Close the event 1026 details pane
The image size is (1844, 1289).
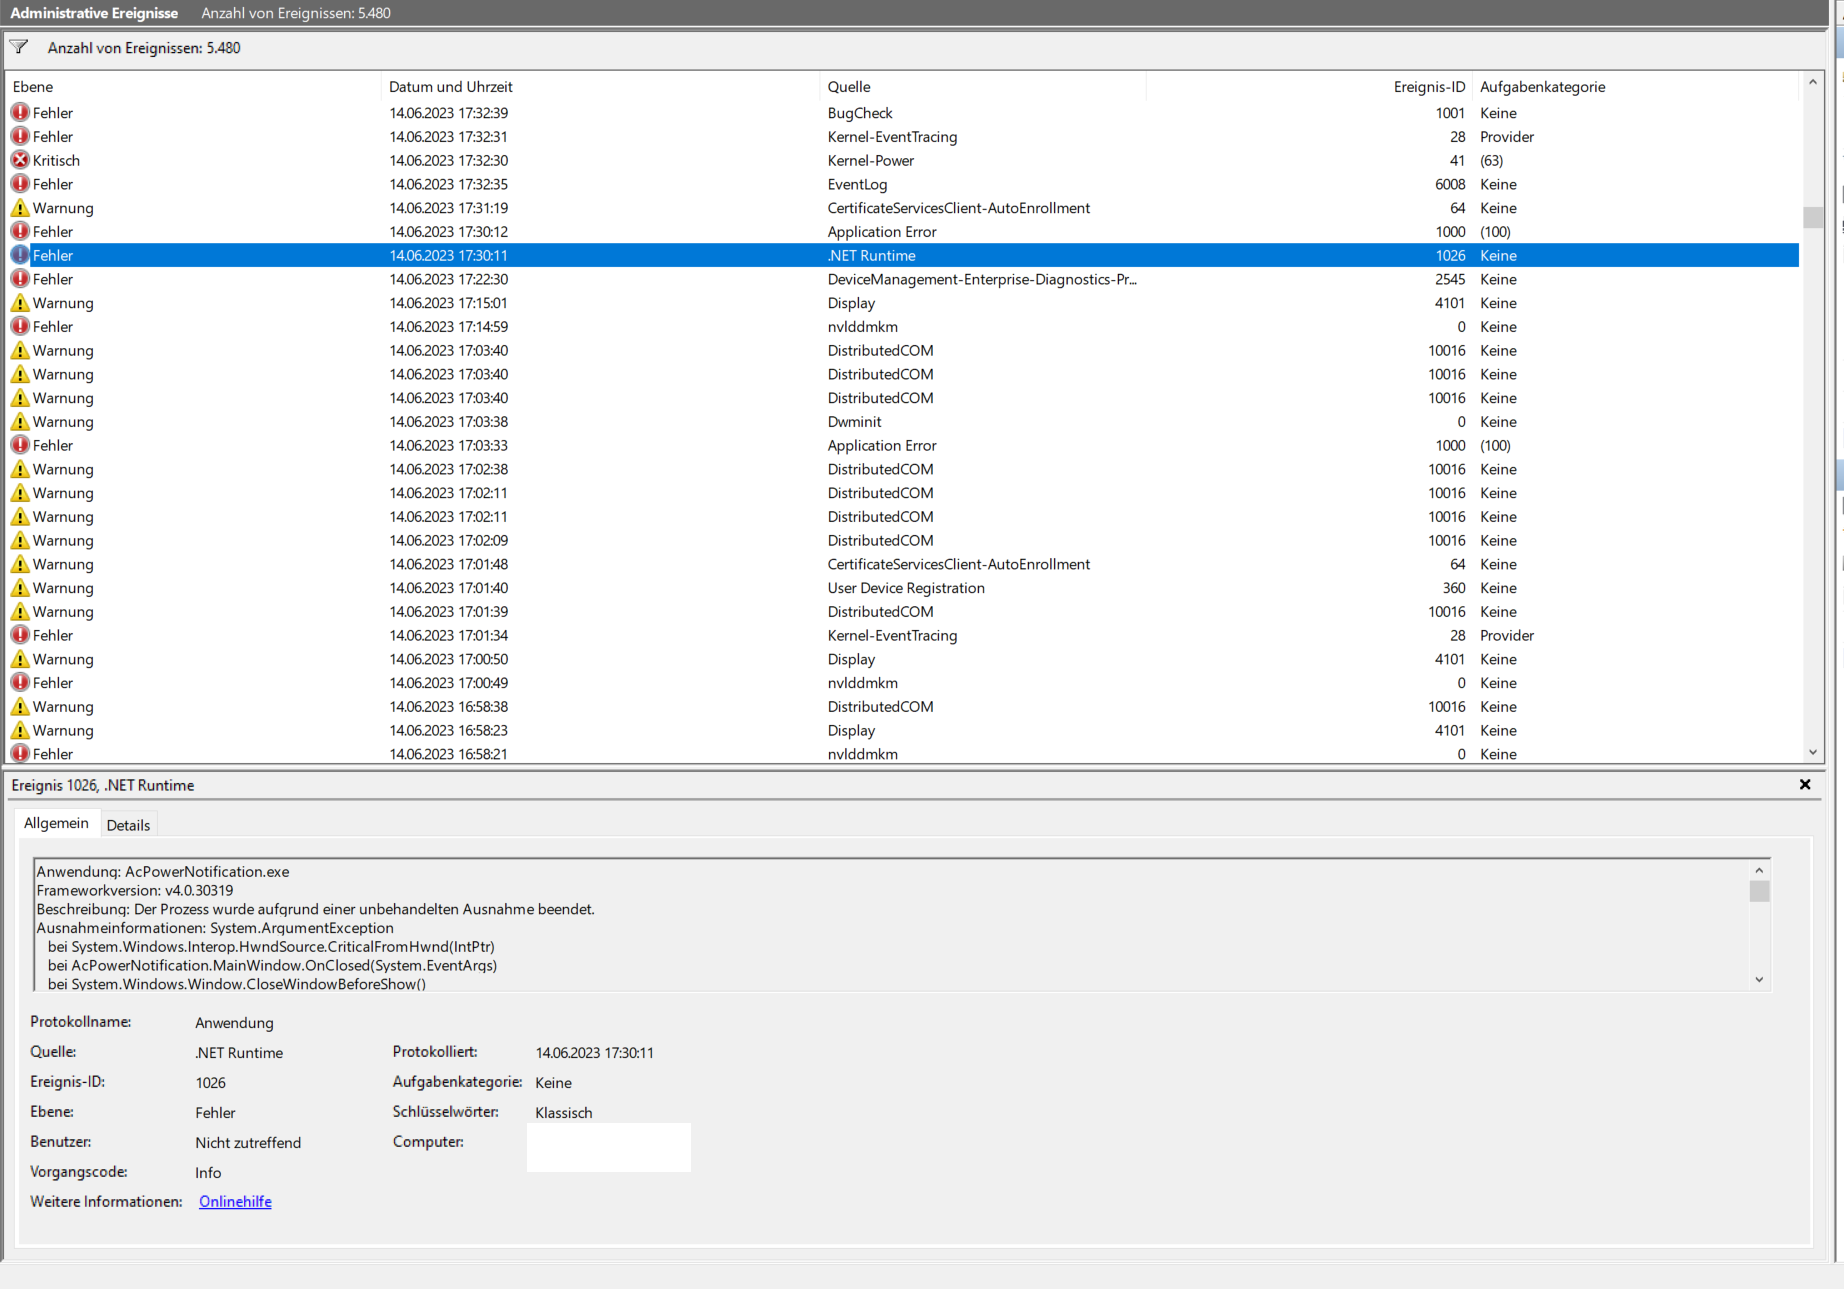coord(1805,785)
